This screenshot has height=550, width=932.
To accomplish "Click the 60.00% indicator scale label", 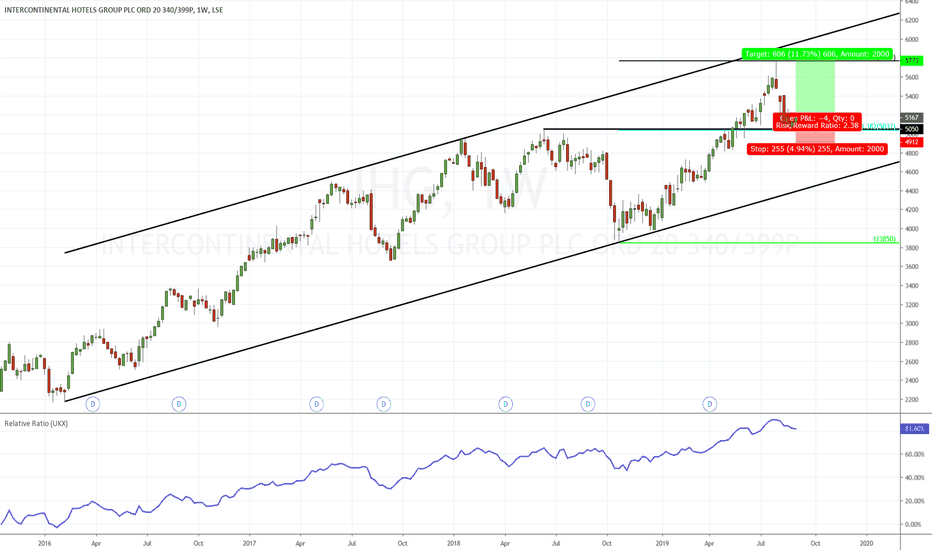I will [914, 454].
